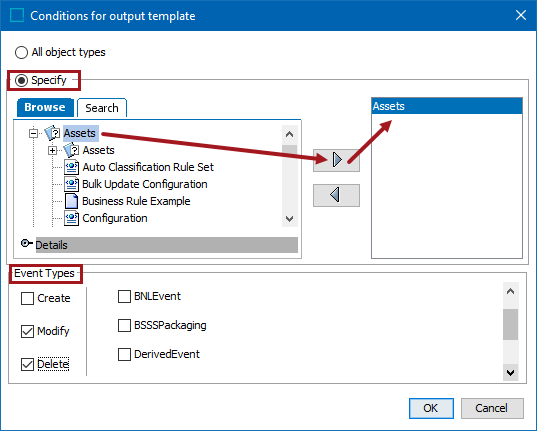Click the Event Types scrollbar down arrow
537x431 pixels.
click(511, 373)
